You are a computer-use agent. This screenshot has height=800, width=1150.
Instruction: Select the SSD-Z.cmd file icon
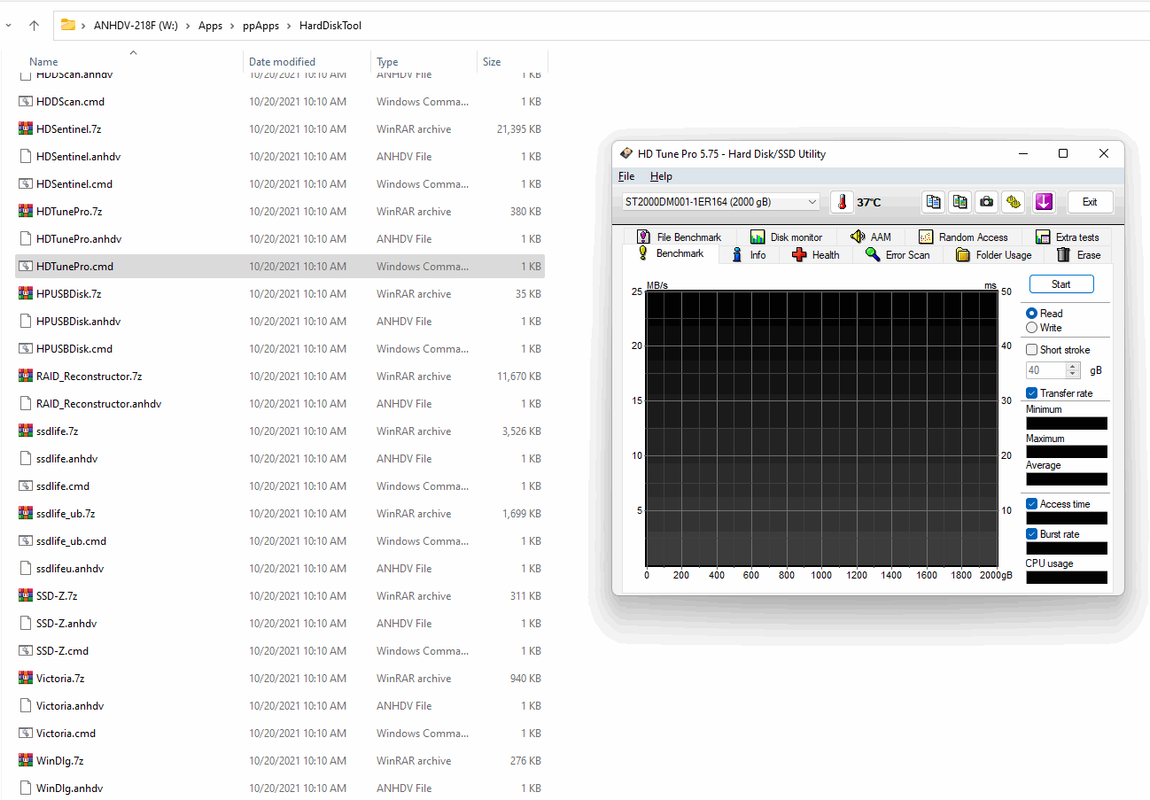tap(25, 651)
